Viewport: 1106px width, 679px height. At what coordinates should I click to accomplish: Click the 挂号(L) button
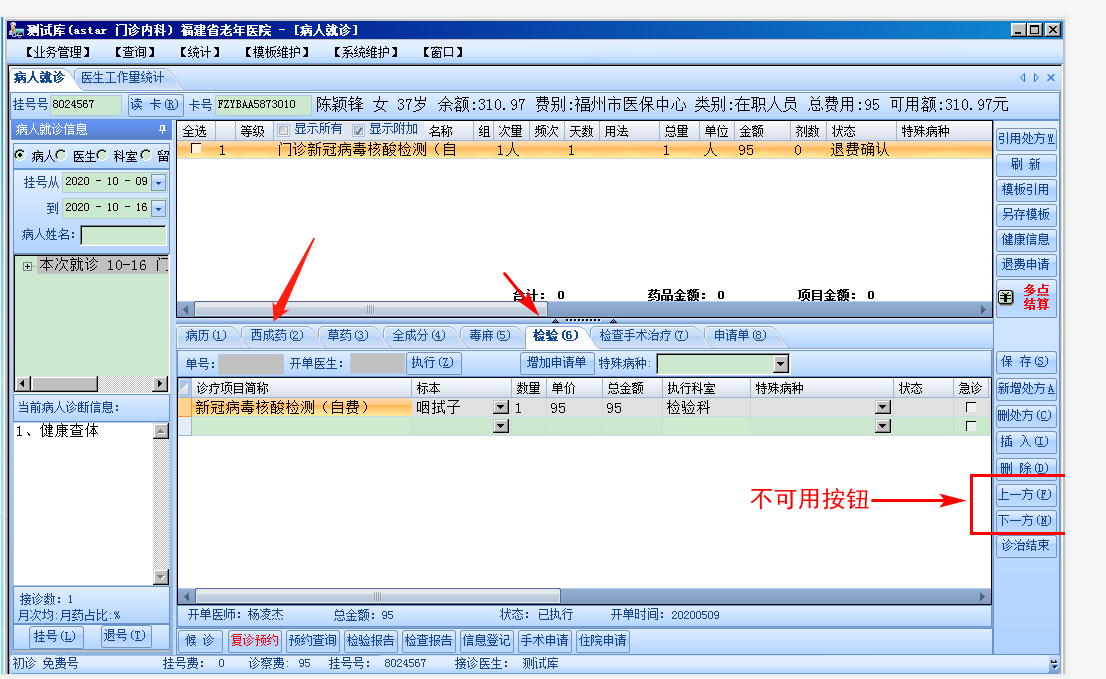click(x=55, y=637)
